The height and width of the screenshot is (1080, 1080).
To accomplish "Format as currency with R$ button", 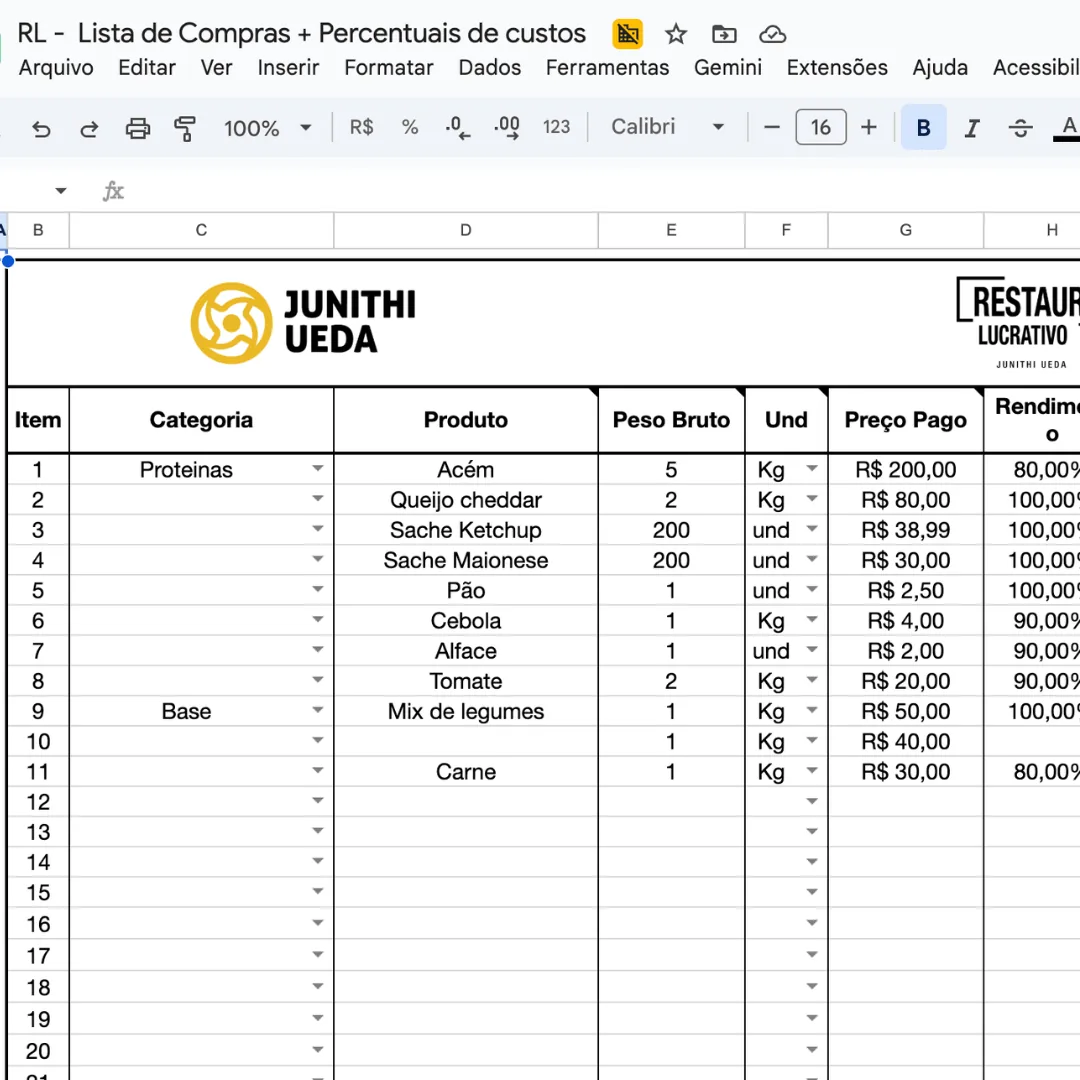I will (361, 127).
